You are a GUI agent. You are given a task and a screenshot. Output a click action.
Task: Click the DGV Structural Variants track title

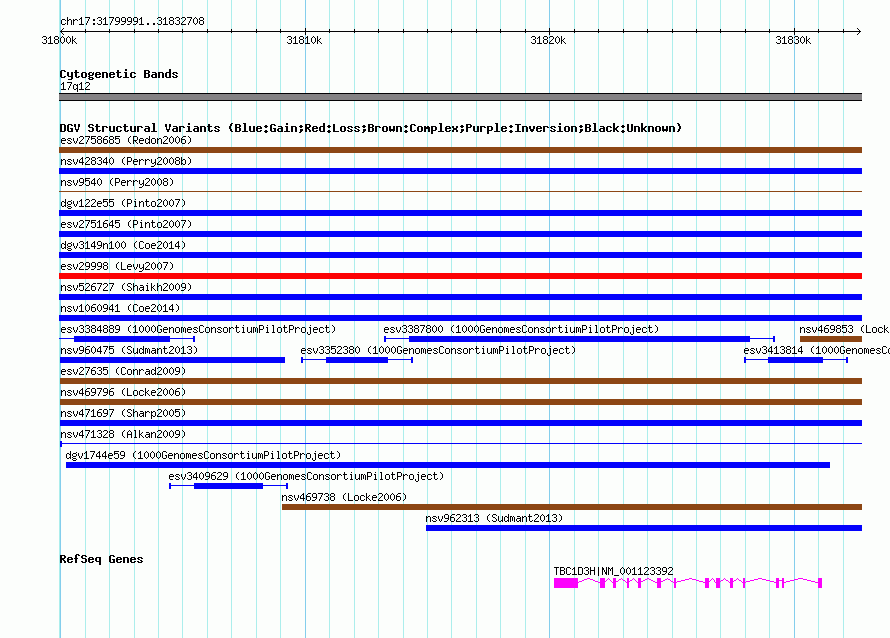point(371,128)
